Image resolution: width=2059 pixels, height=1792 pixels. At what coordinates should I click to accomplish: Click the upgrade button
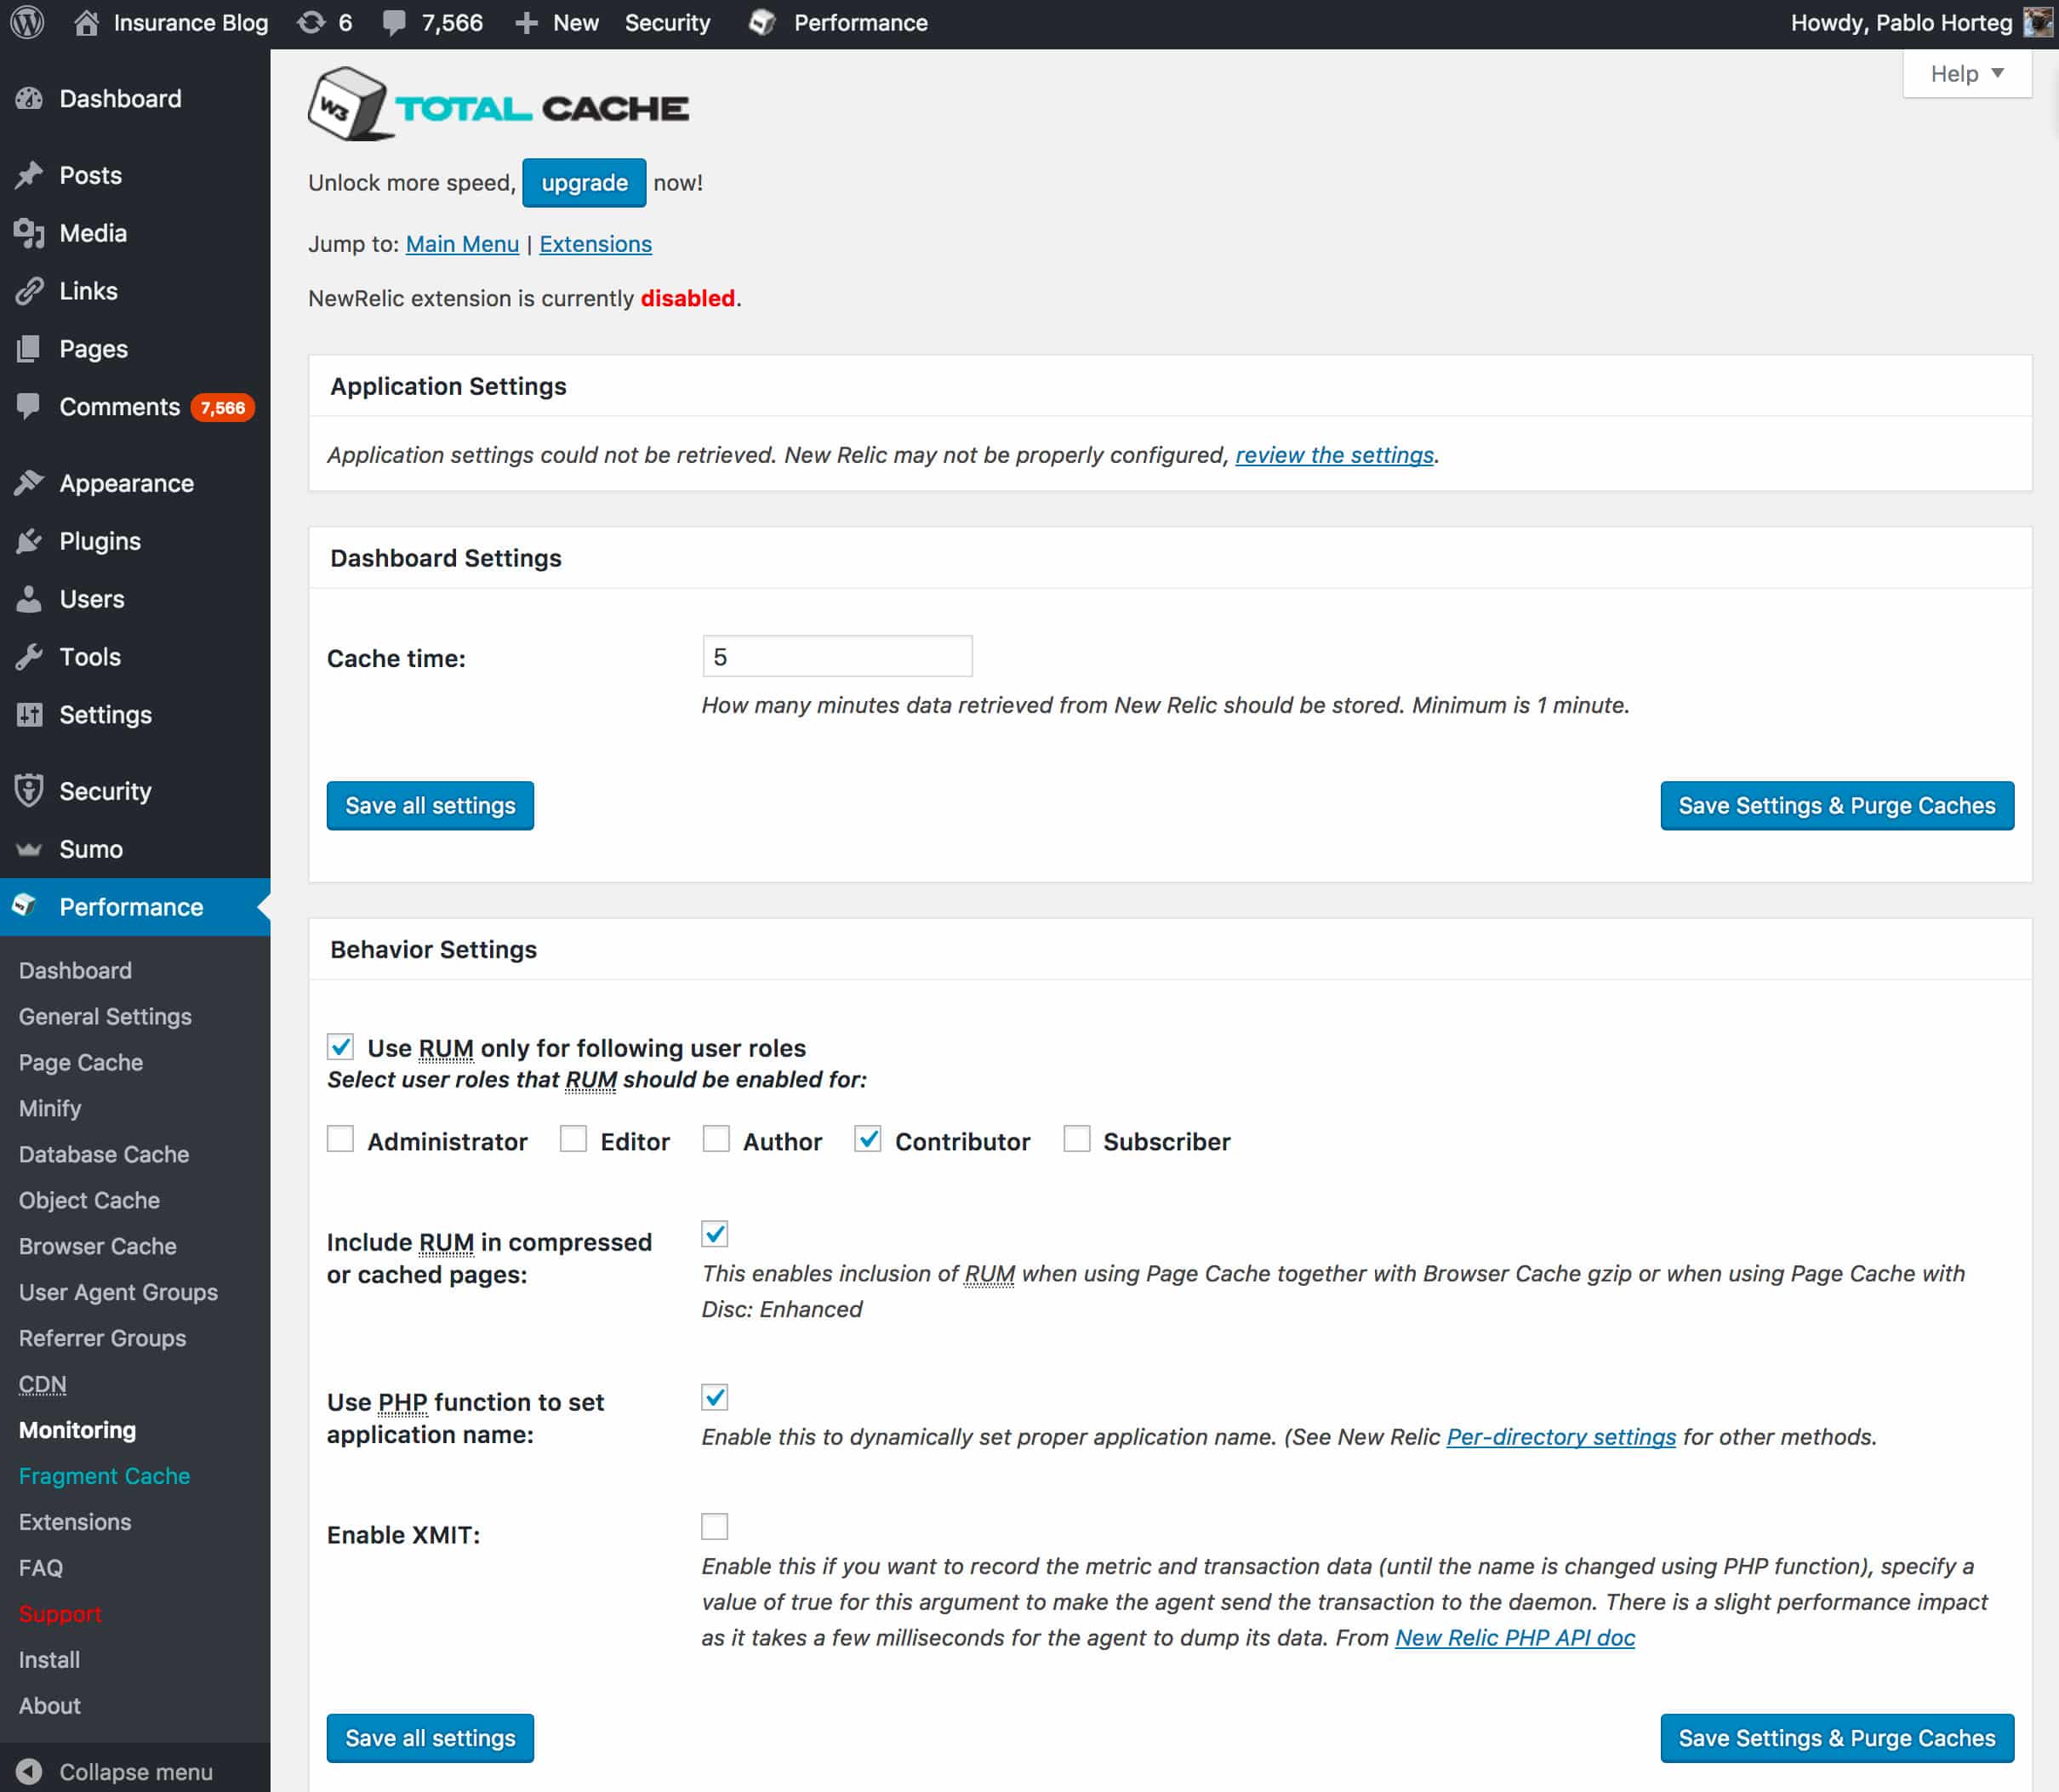[584, 183]
